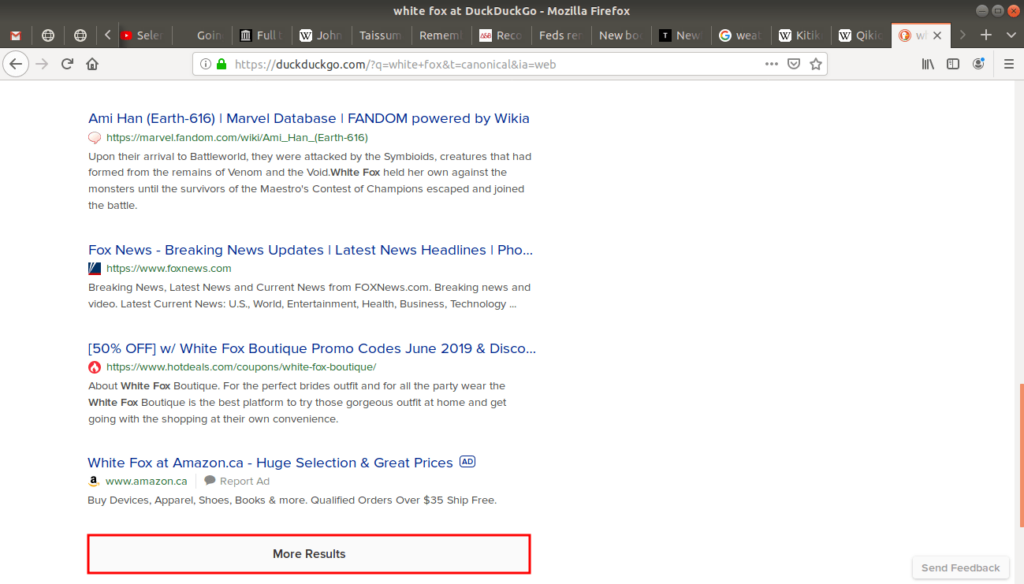The image size is (1024, 584).
Task: Open page actions three-dot menu
Action: click(771, 64)
